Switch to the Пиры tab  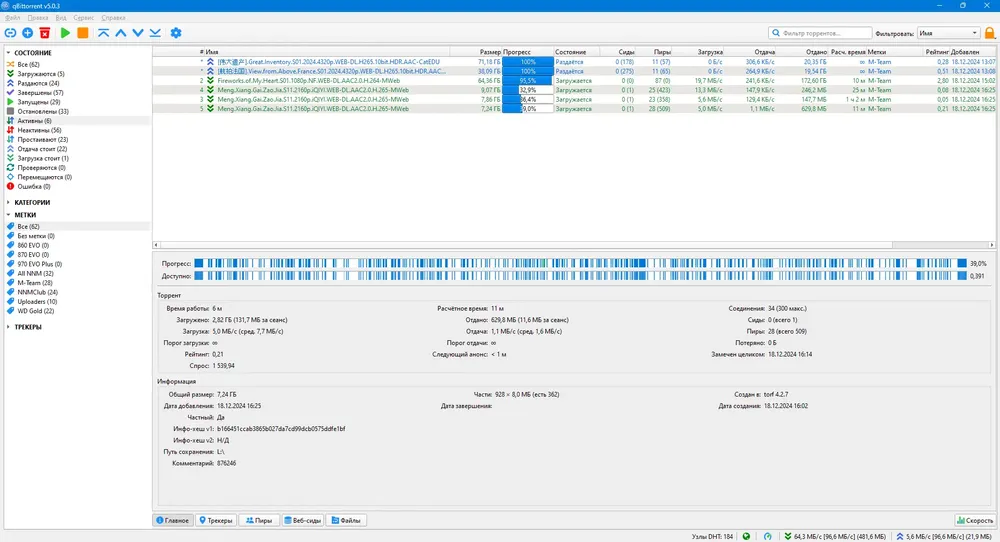(259, 520)
